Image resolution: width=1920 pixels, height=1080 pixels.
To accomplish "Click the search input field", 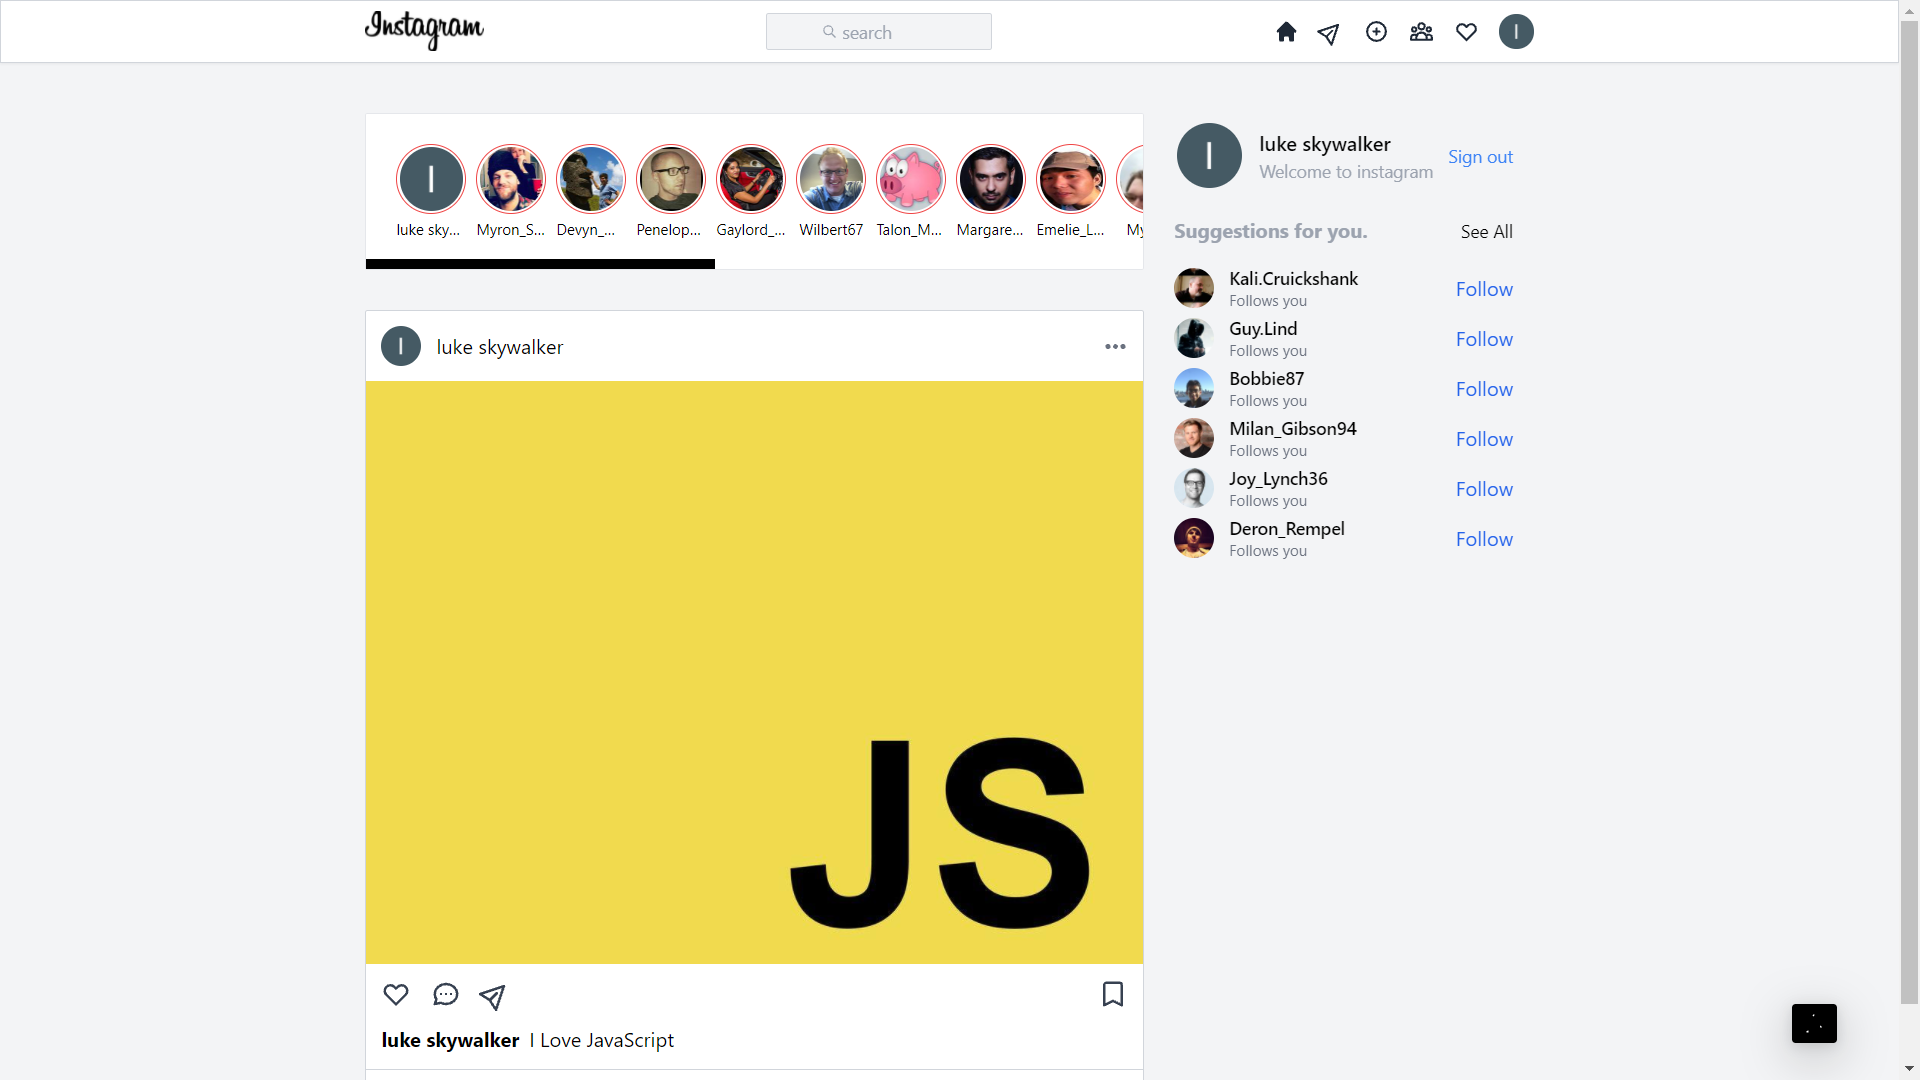I will (x=878, y=32).
